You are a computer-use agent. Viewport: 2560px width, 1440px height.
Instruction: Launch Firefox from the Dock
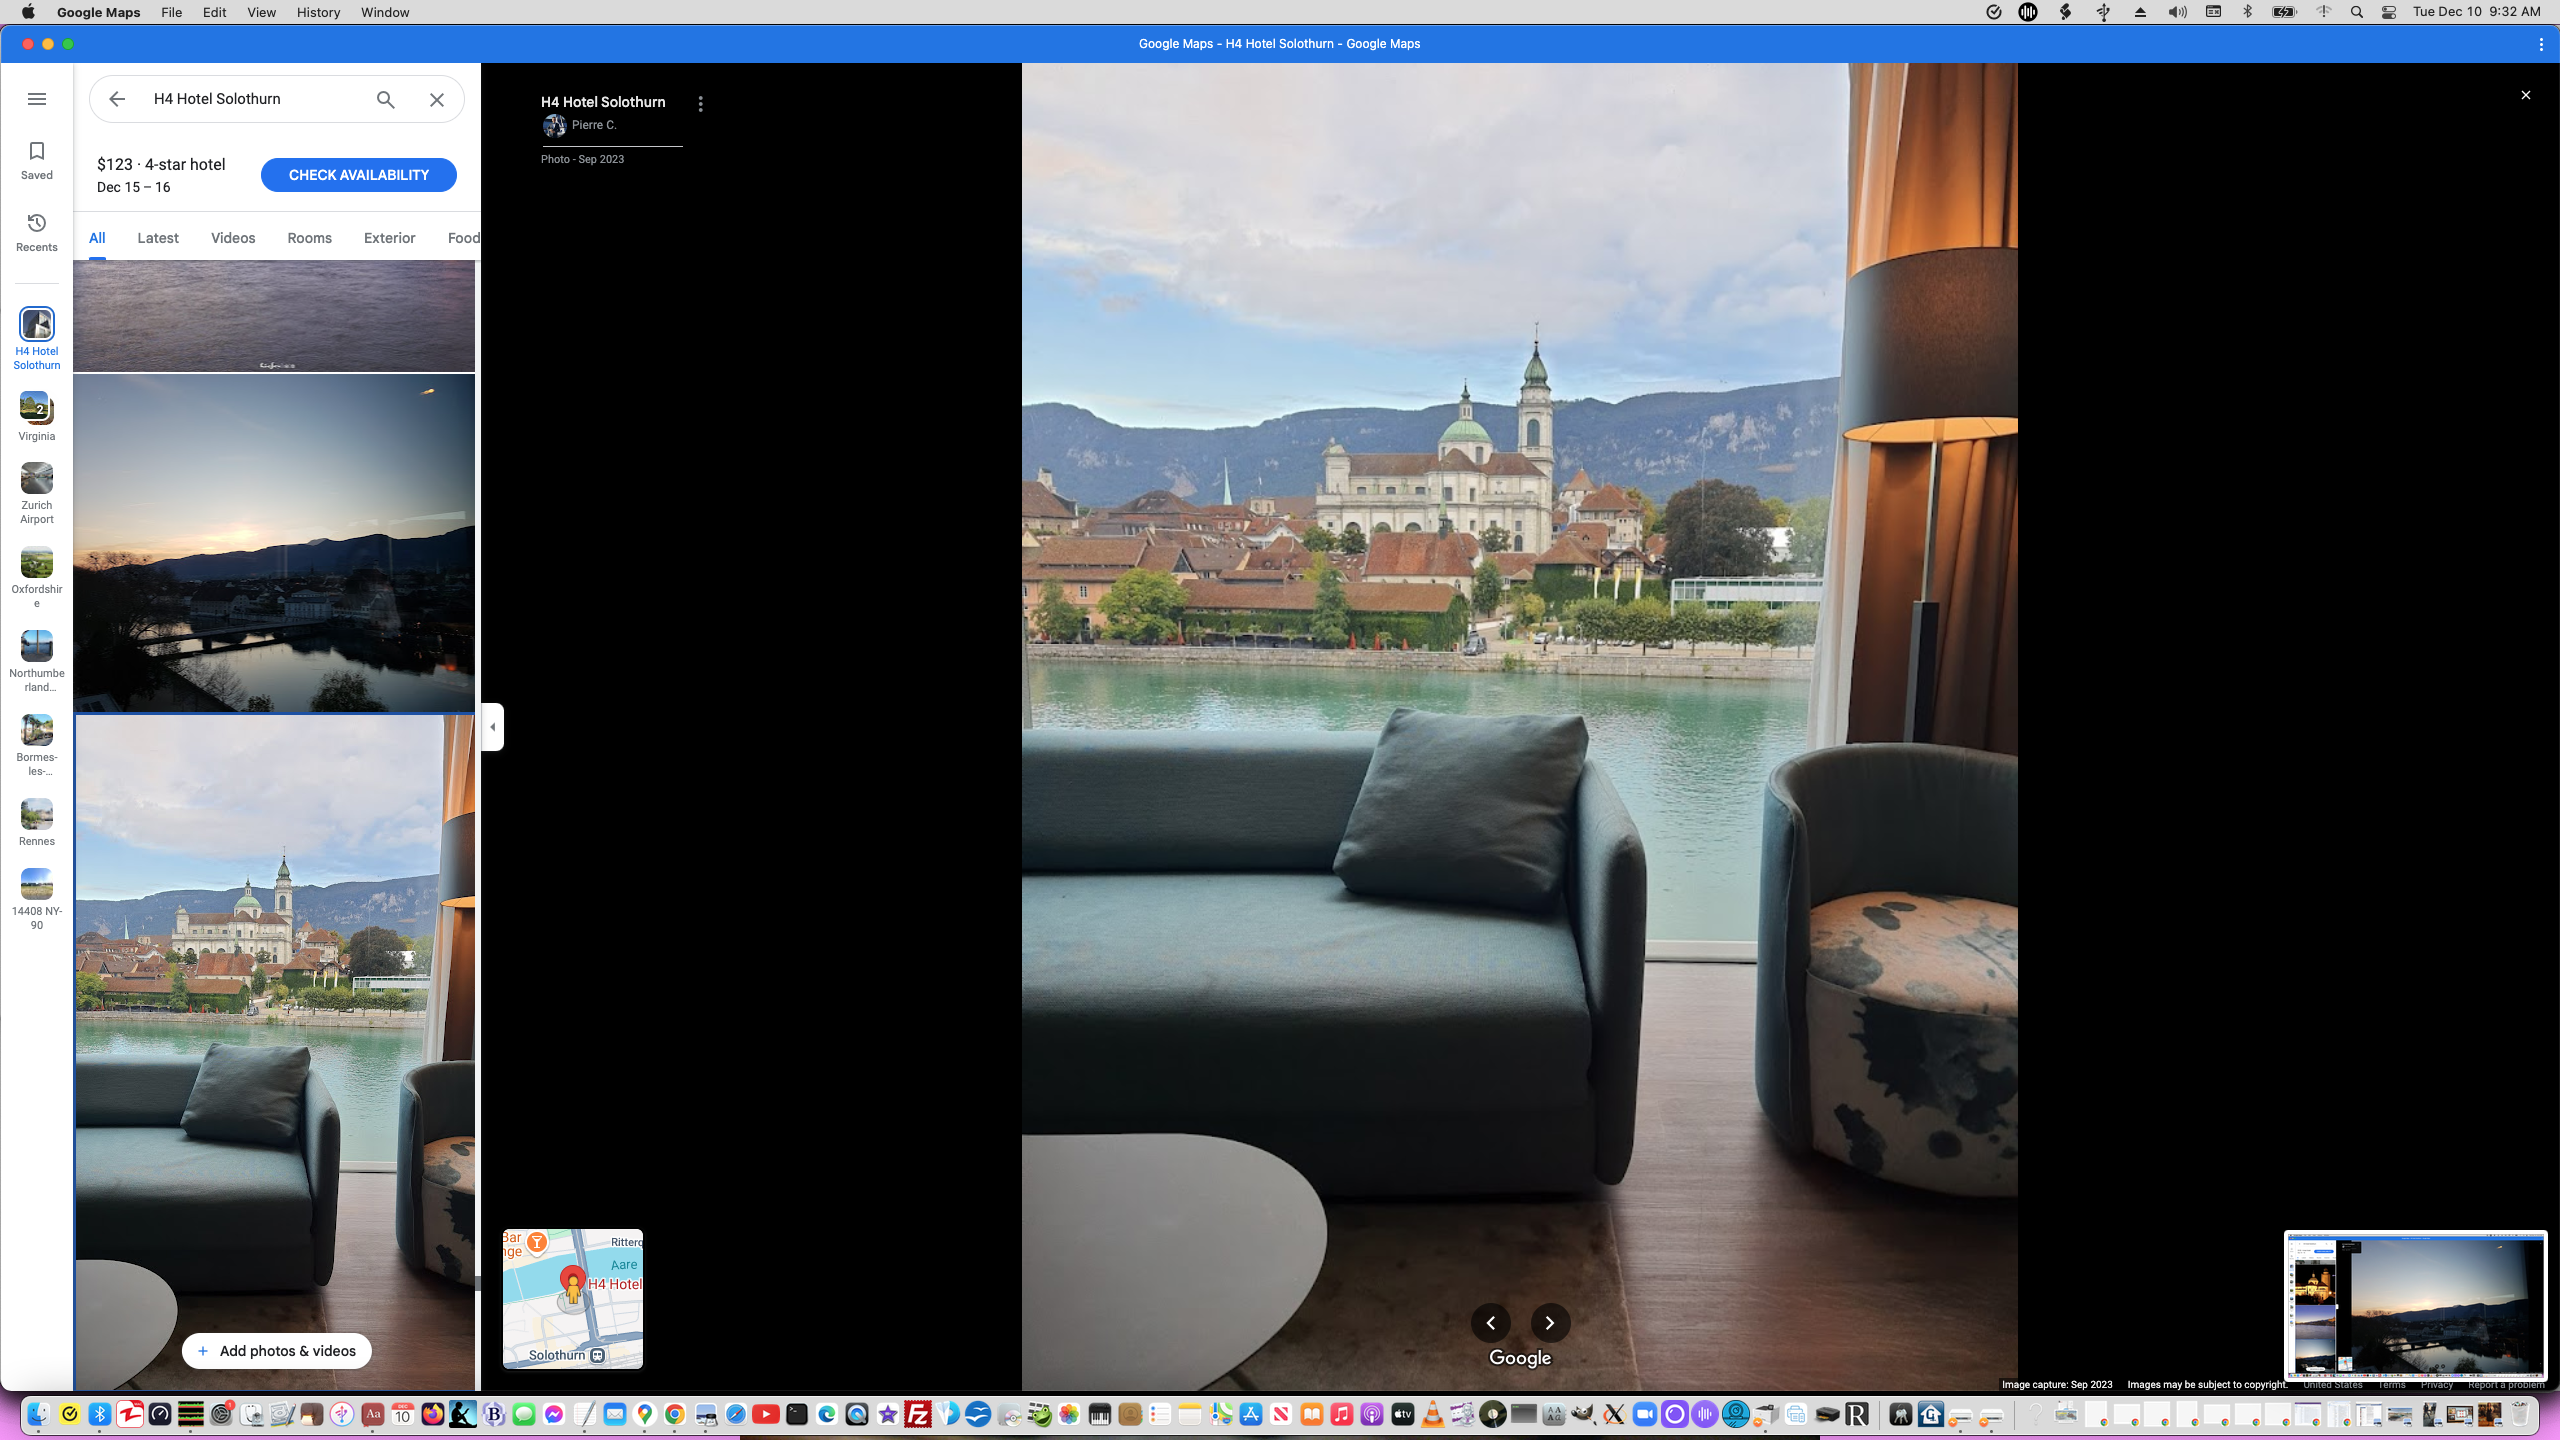[x=431, y=1415]
